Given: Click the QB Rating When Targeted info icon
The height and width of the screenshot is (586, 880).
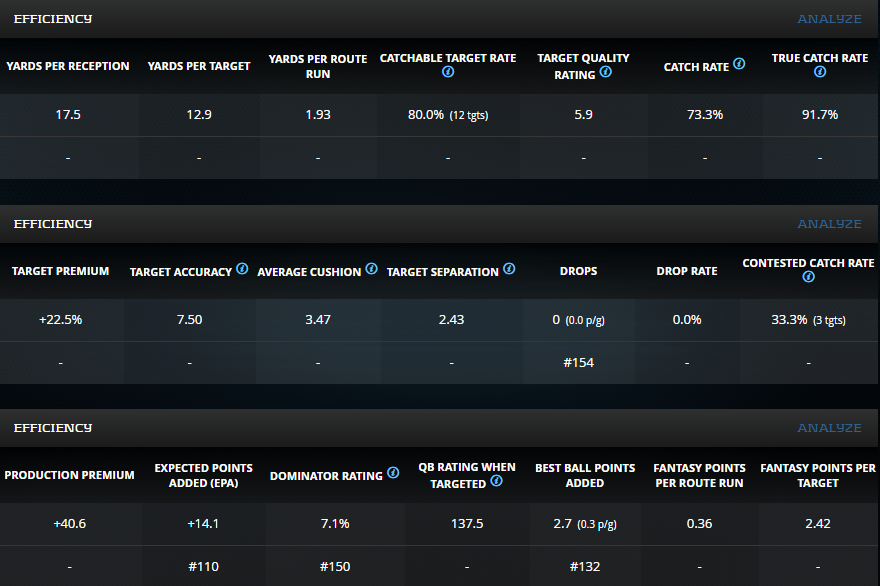Looking at the screenshot, I should [497, 481].
